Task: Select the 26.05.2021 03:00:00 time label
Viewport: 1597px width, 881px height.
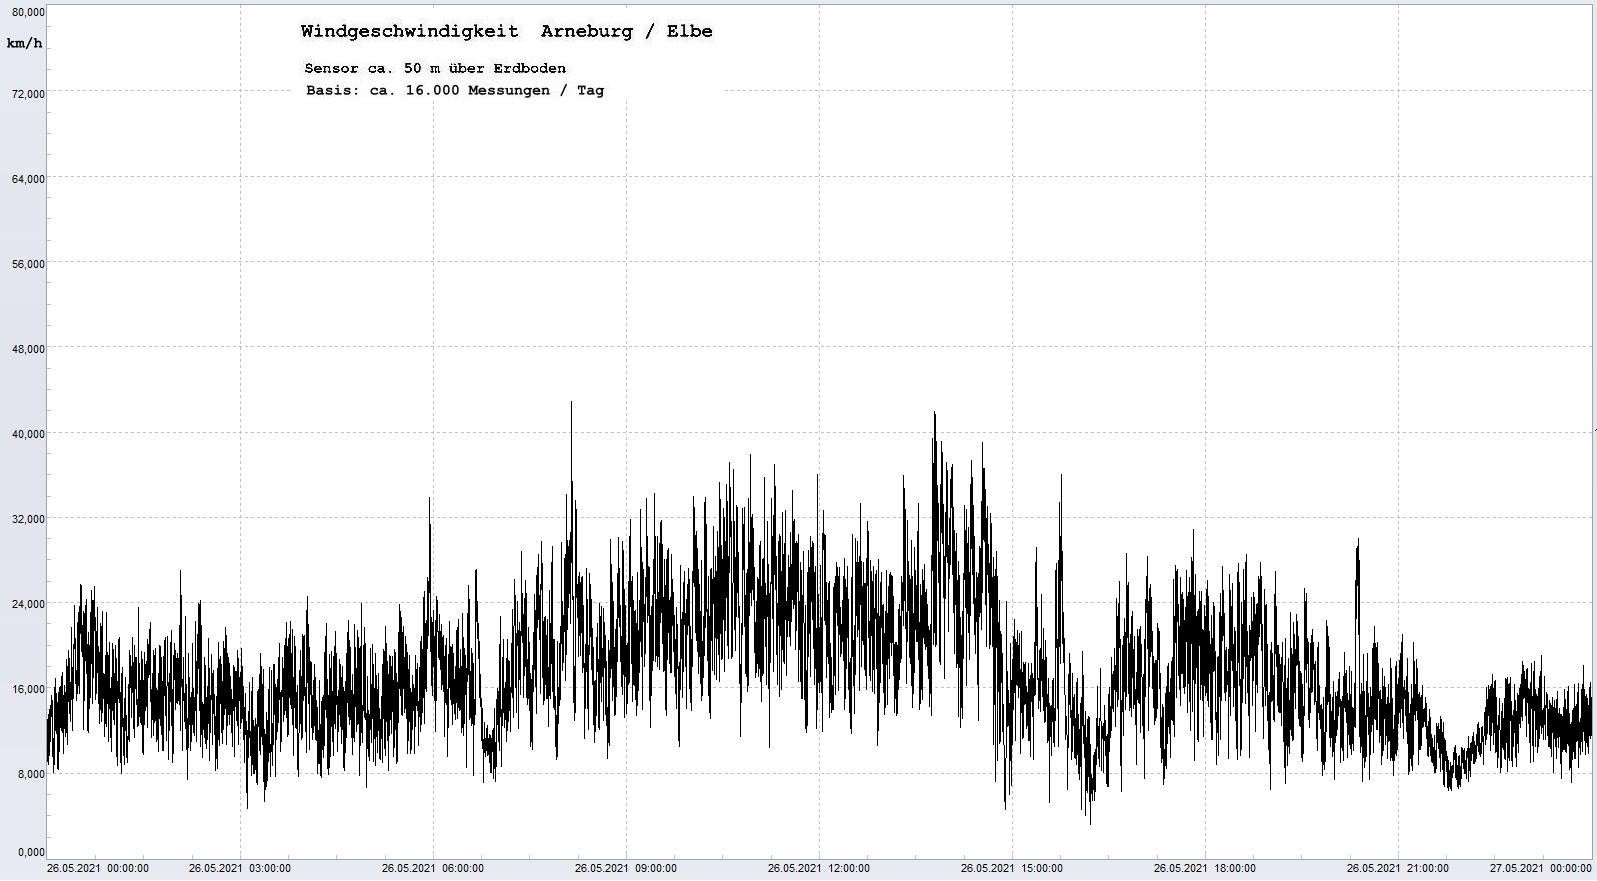Action: coord(240,869)
